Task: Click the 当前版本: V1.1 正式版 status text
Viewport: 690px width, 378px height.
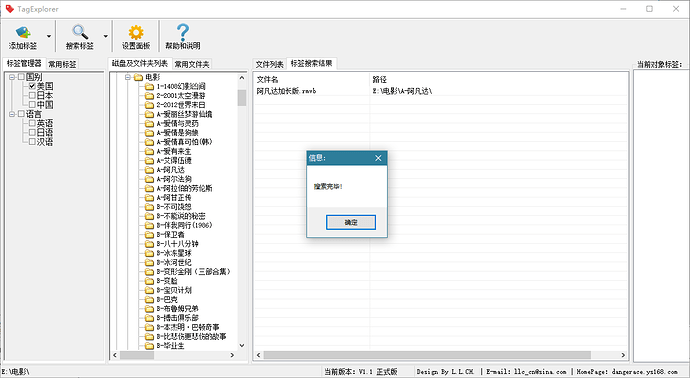Action: point(361,372)
